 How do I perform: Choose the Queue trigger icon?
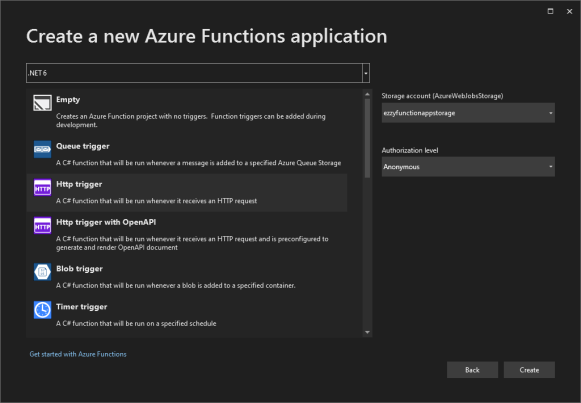42,149
